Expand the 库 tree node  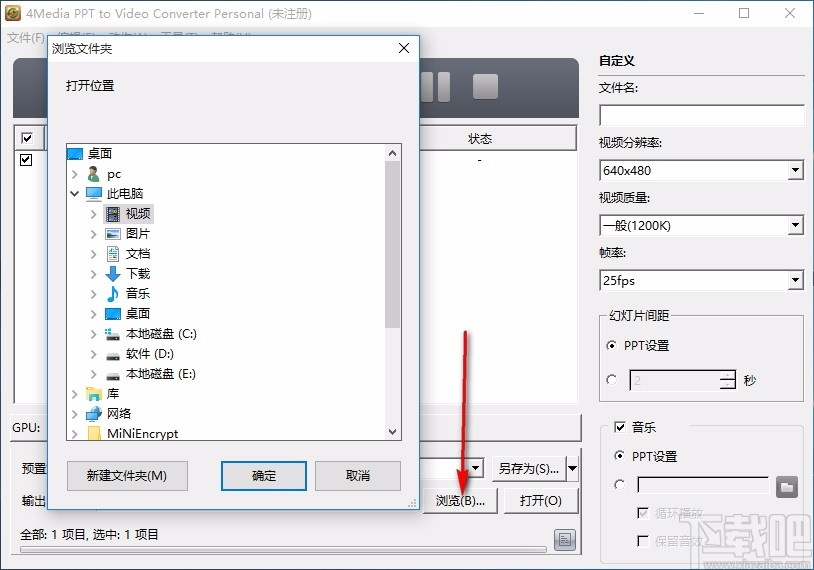point(75,394)
